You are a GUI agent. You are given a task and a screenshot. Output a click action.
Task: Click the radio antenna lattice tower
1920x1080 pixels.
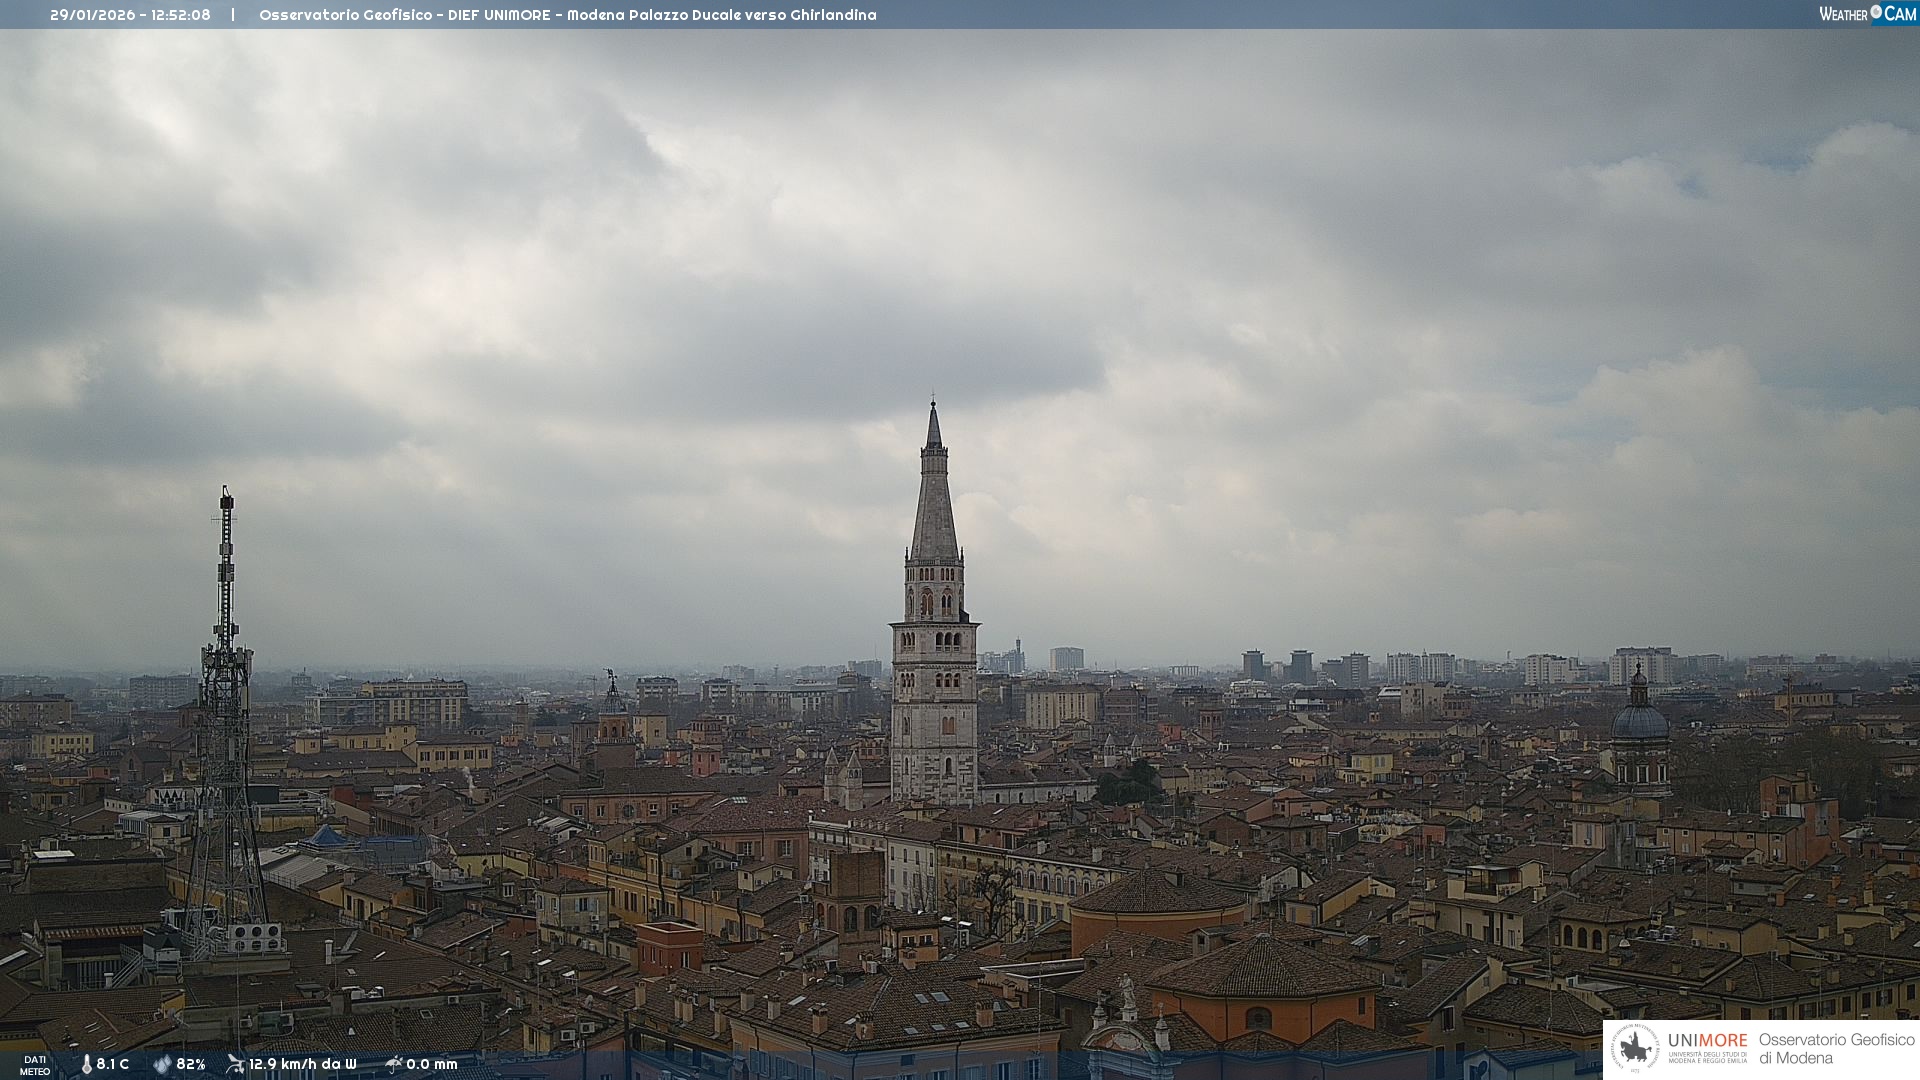coord(226,700)
